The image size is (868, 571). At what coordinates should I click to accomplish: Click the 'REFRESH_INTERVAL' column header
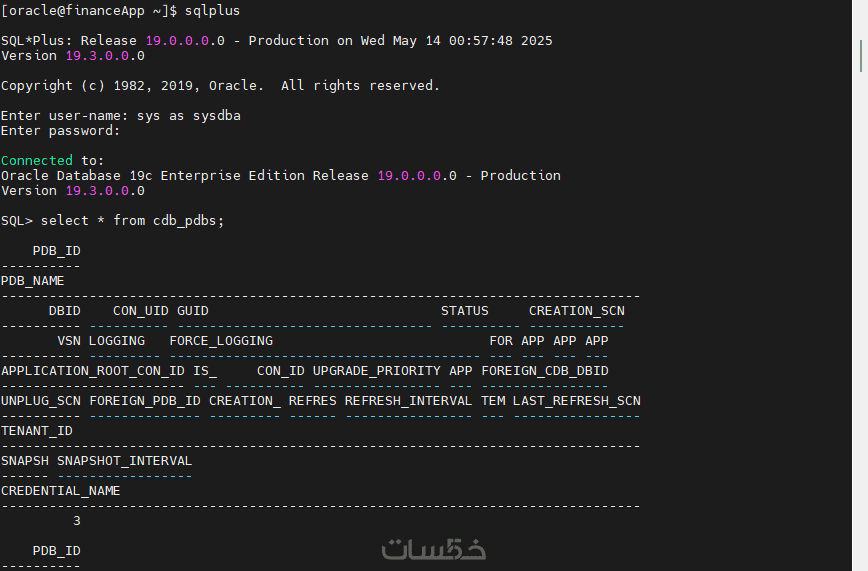pos(409,400)
